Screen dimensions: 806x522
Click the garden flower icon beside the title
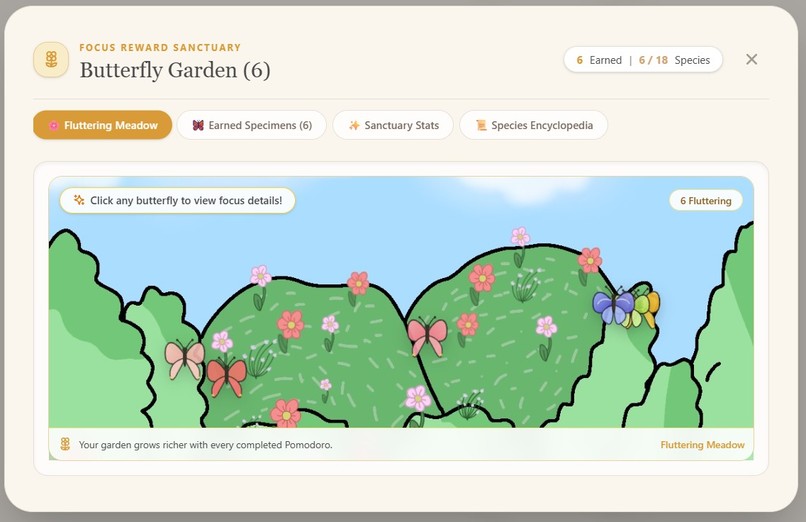[x=51, y=59]
